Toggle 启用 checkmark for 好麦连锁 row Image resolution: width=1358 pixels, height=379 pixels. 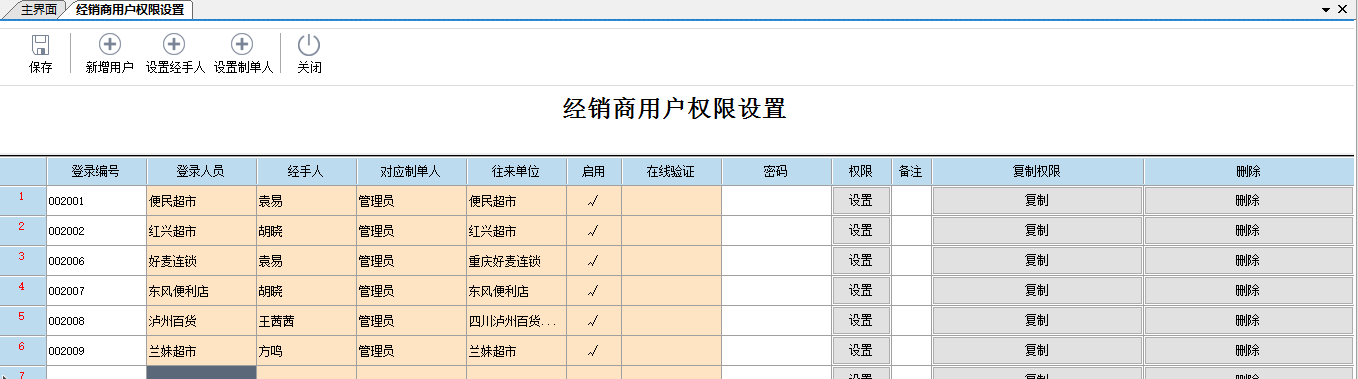click(594, 261)
